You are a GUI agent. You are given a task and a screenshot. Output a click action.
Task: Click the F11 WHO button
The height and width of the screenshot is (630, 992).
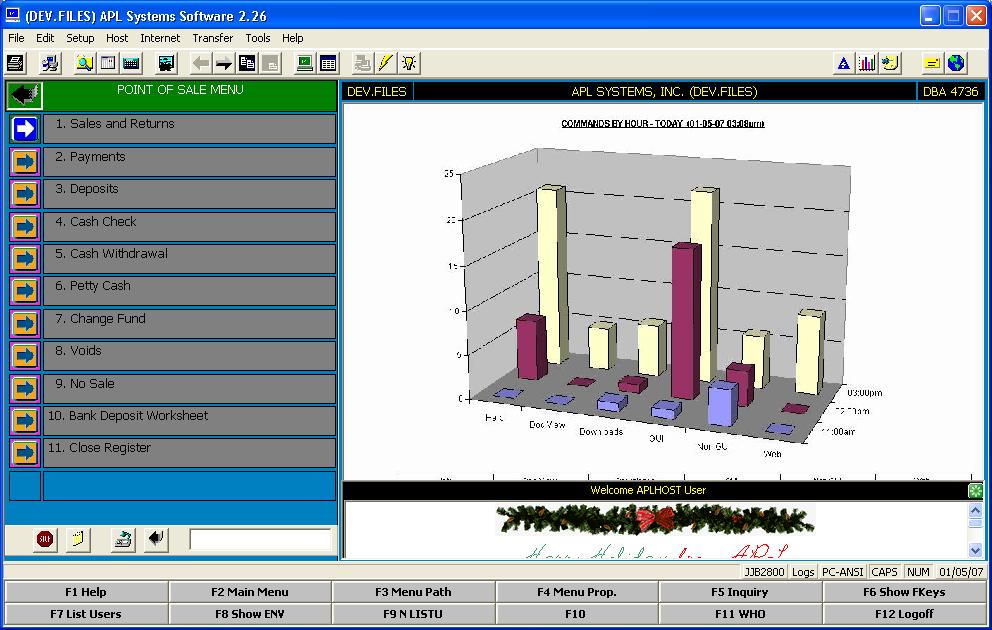coord(740,614)
